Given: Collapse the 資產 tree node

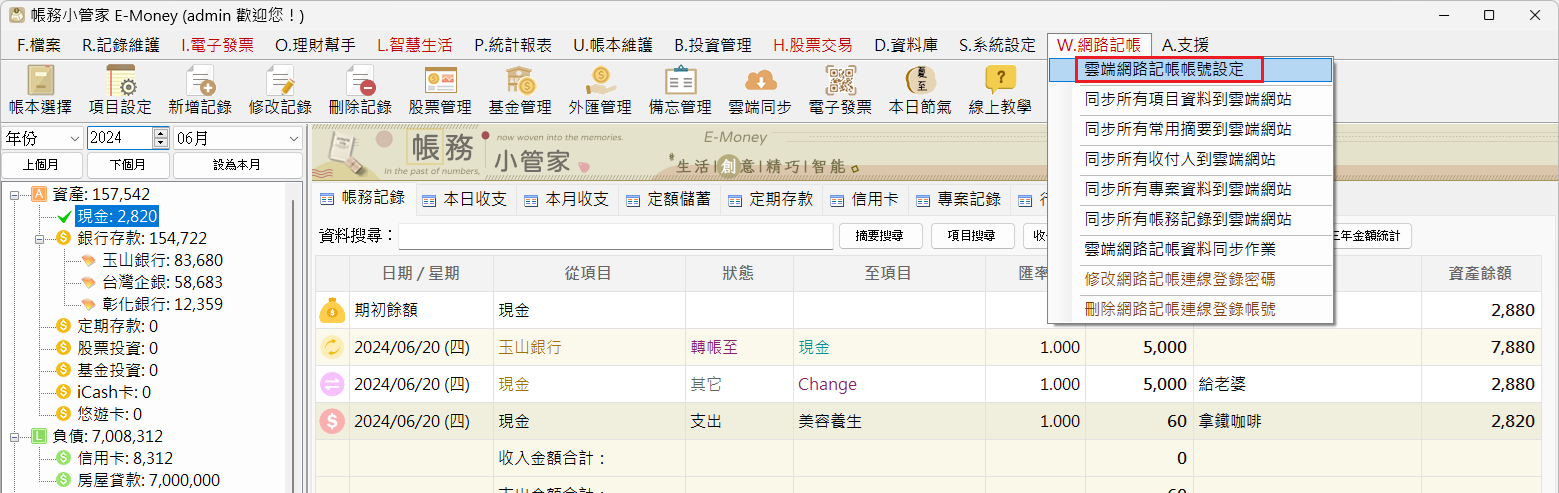Looking at the screenshot, I should [16, 194].
